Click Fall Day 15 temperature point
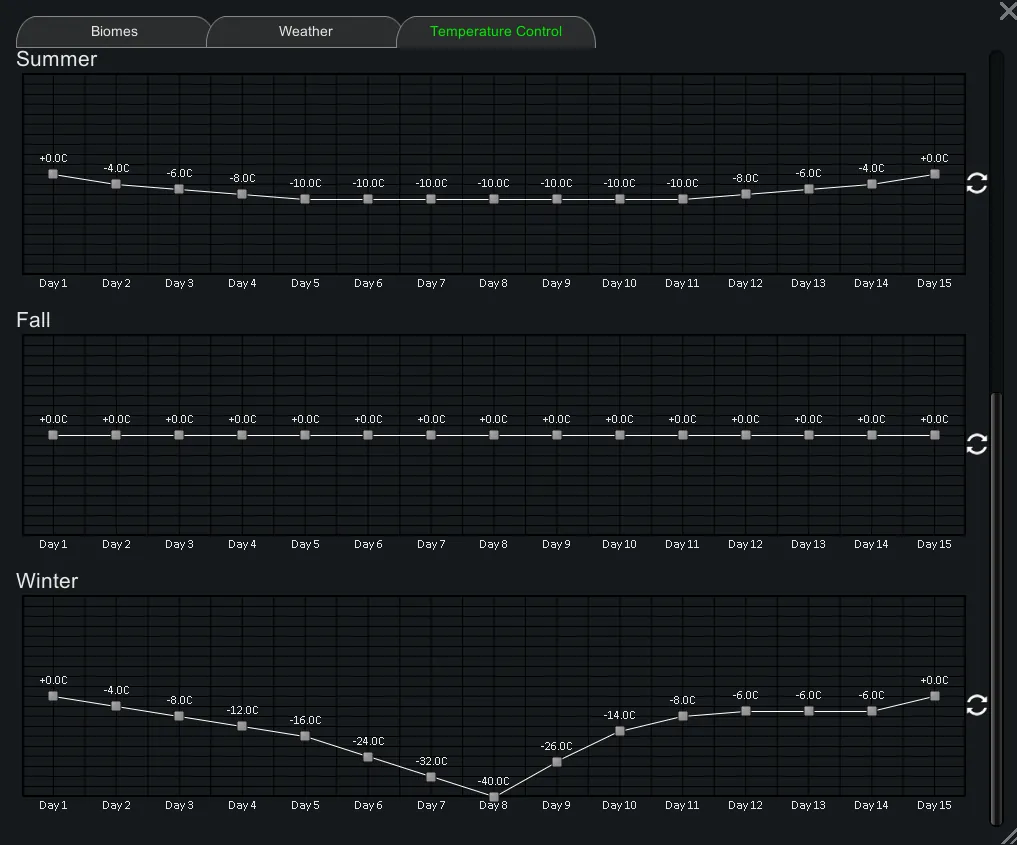 click(x=935, y=435)
